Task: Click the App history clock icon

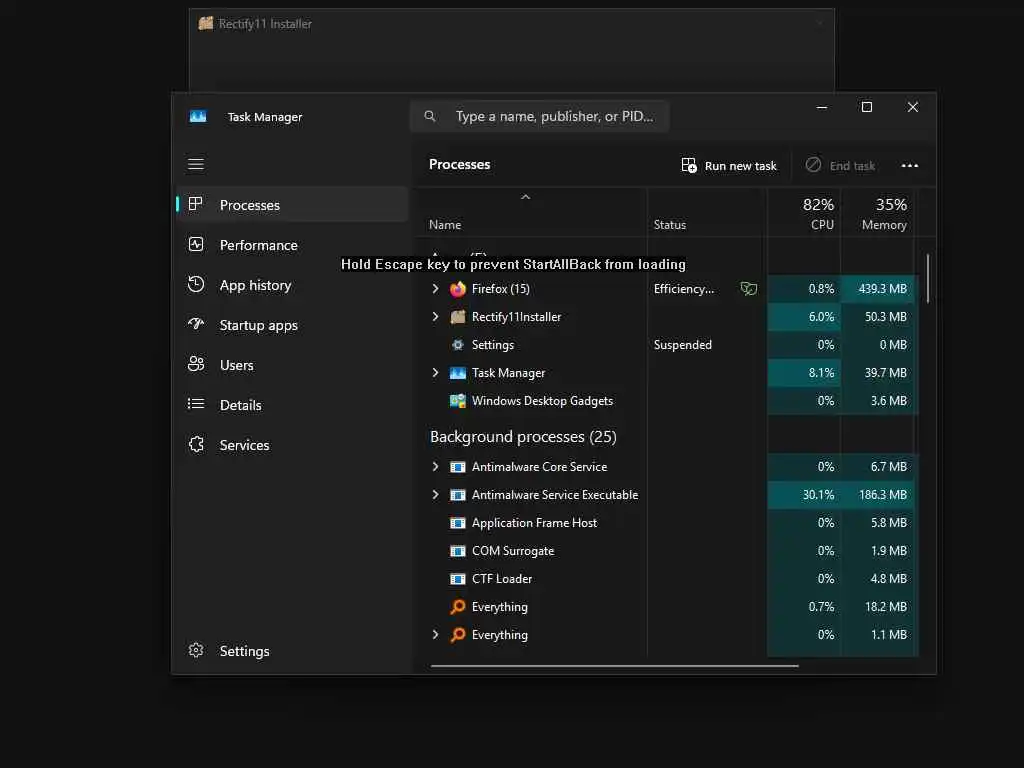Action: 196,284
